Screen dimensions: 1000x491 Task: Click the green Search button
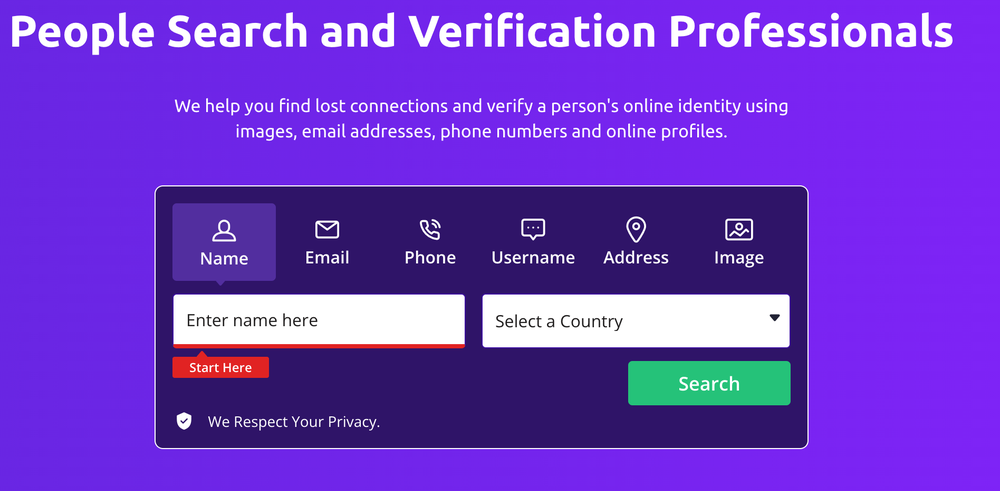point(709,383)
